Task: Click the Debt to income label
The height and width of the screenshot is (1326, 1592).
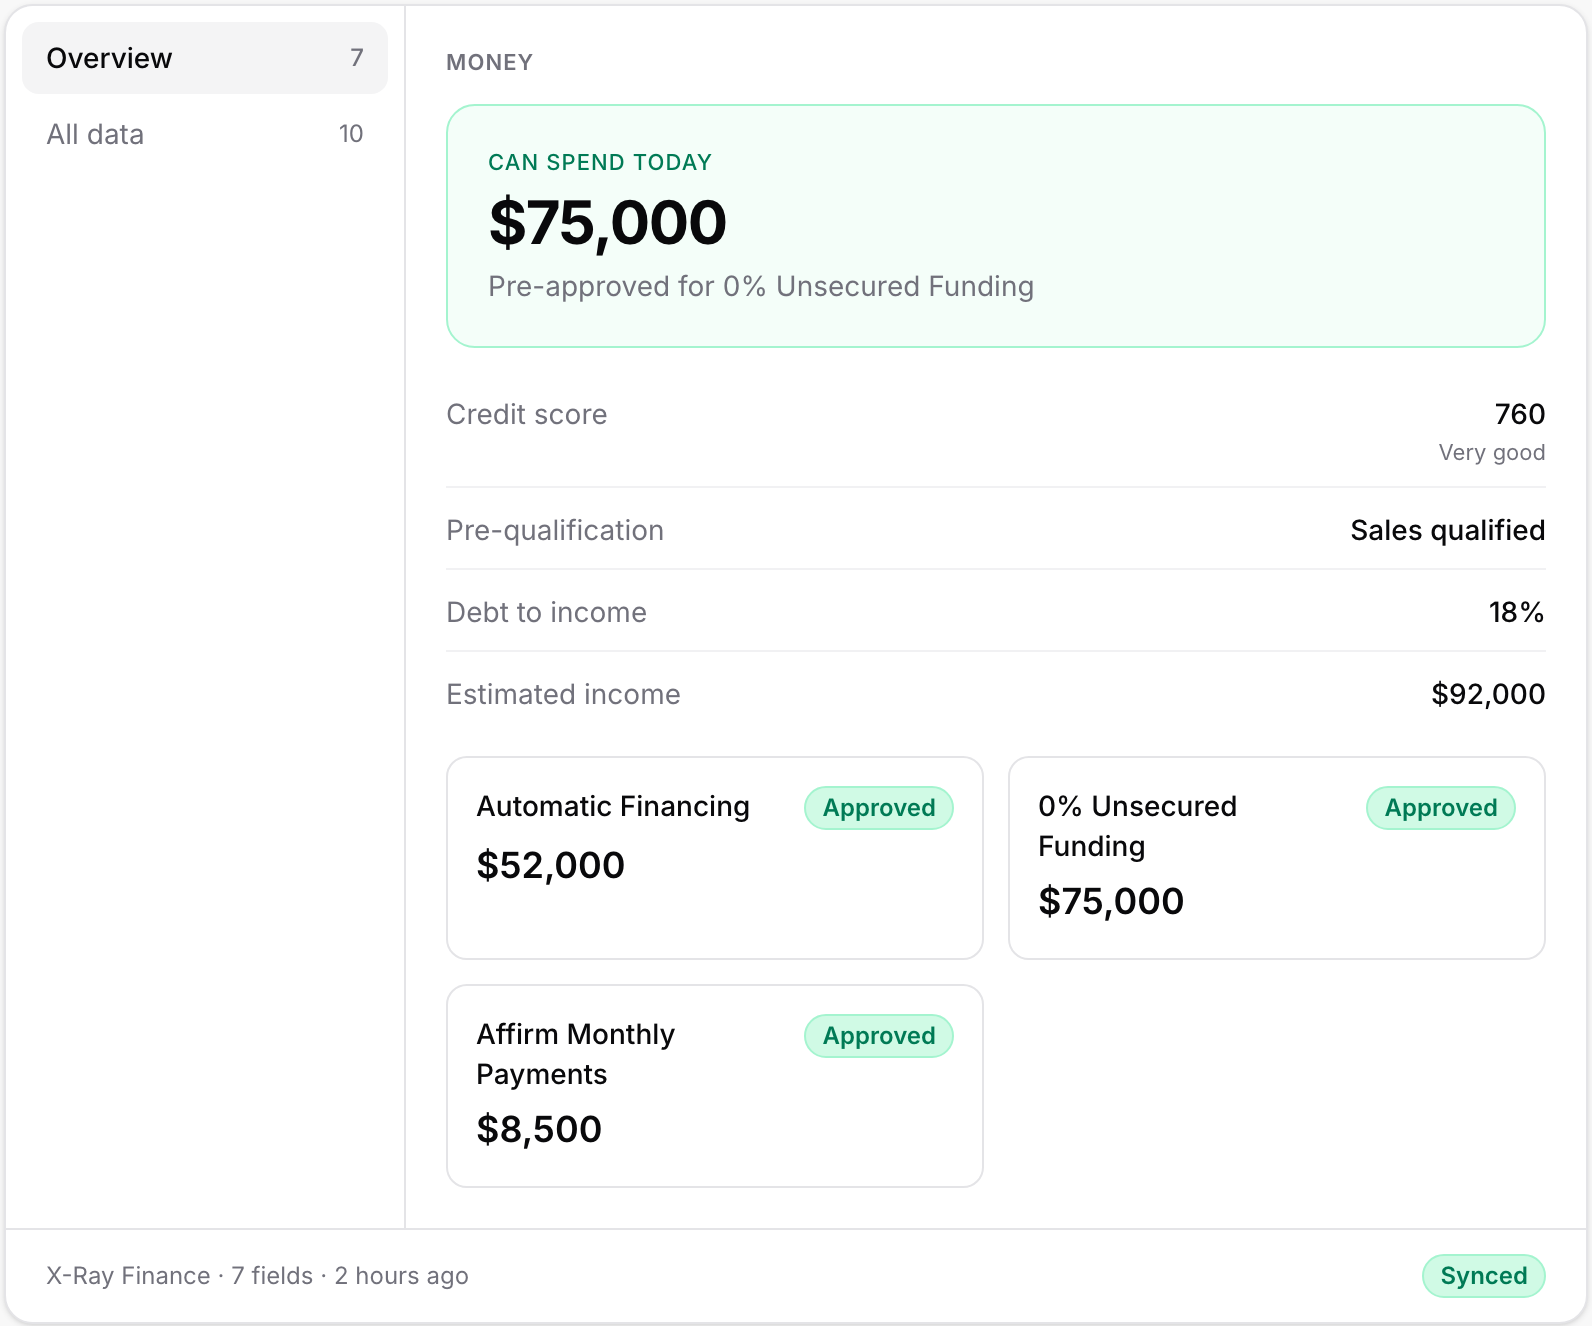Action: click(x=547, y=612)
